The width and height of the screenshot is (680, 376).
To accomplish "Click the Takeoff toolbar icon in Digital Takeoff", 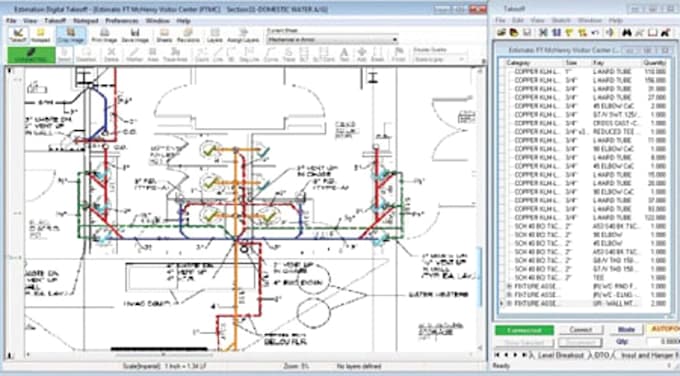I will click(18, 35).
